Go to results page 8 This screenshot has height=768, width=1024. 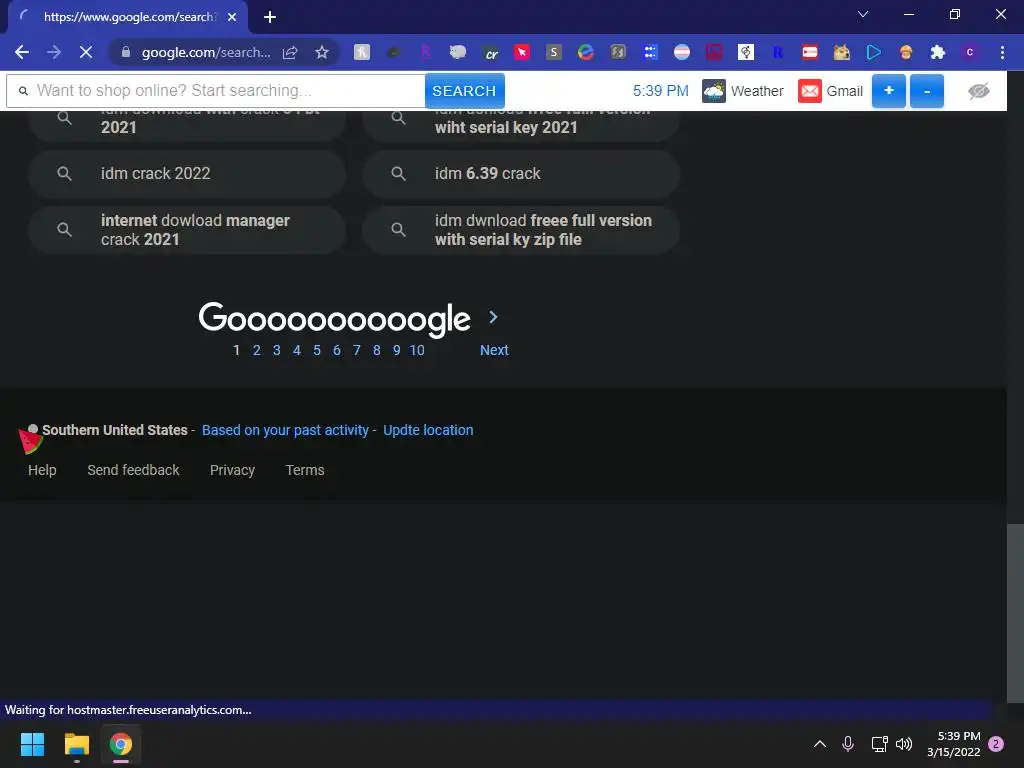pos(377,350)
